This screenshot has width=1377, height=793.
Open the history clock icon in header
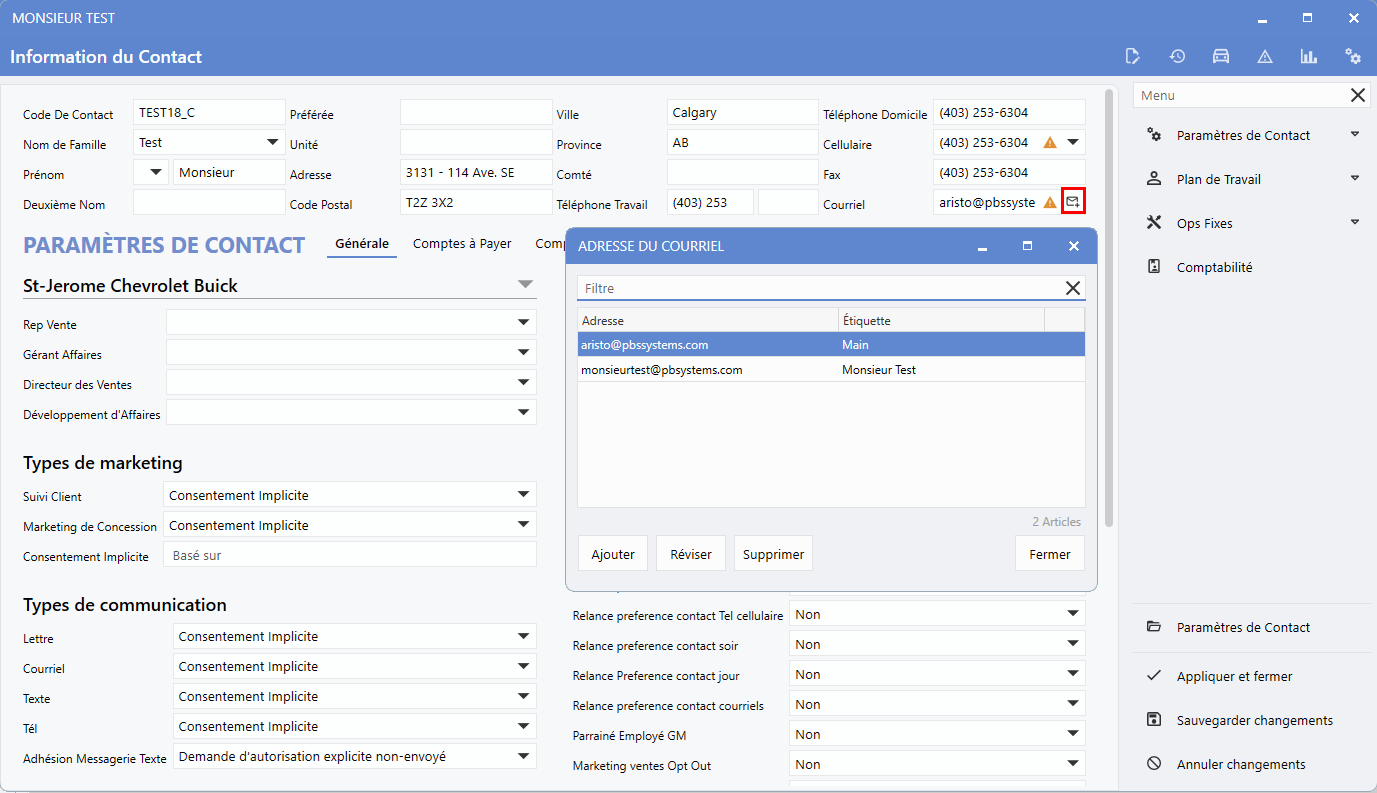pos(1177,56)
